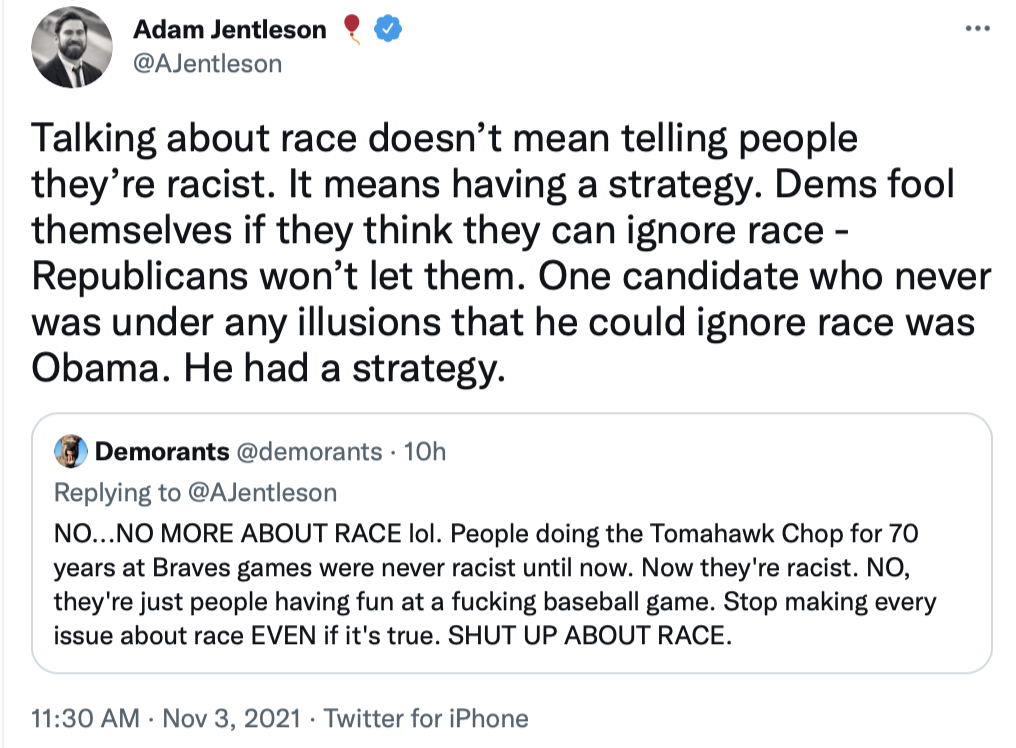Click the small Demorants avatar icon
1016x748 pixels.
click(x=69, y=452)
